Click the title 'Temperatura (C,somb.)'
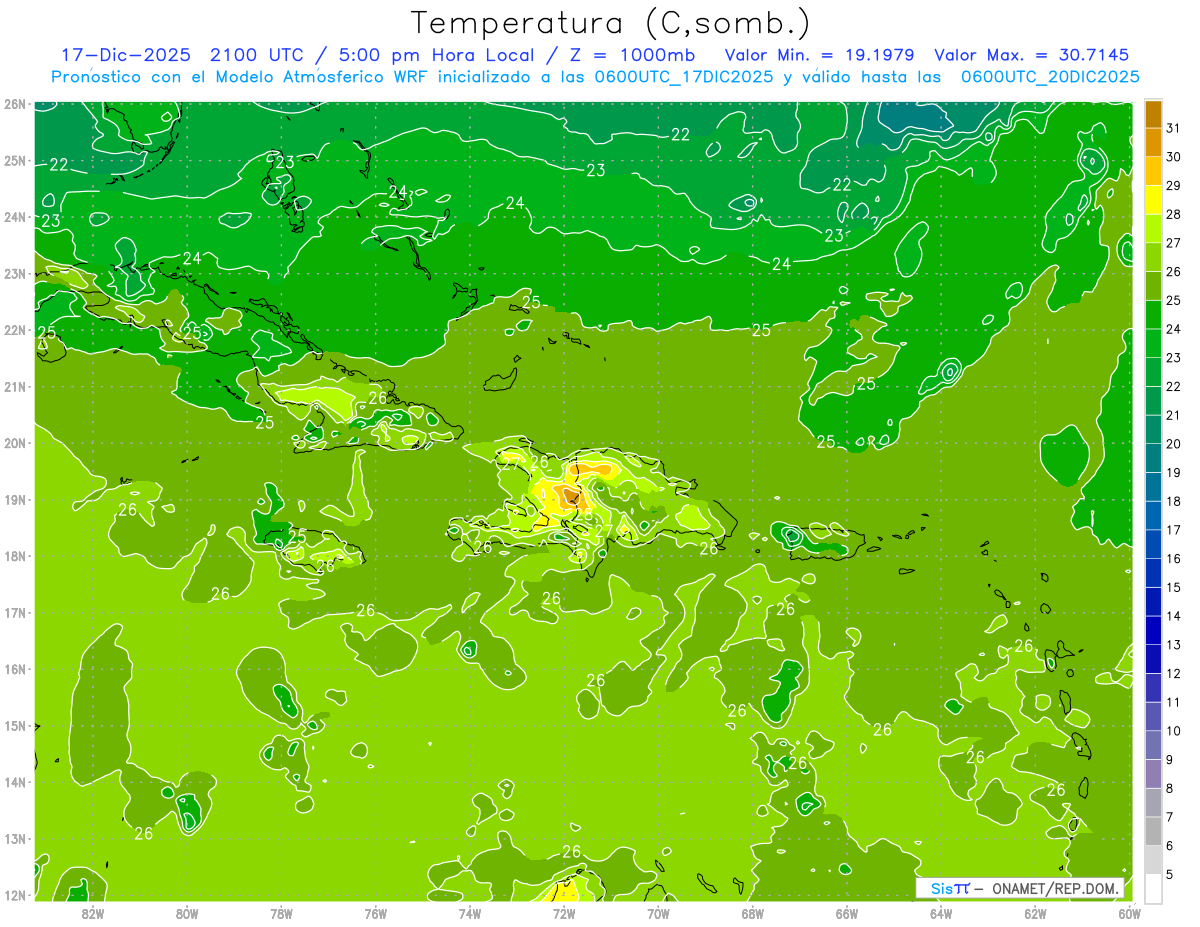Viewport: 1200px width, 927px height. tap(611, 24)
